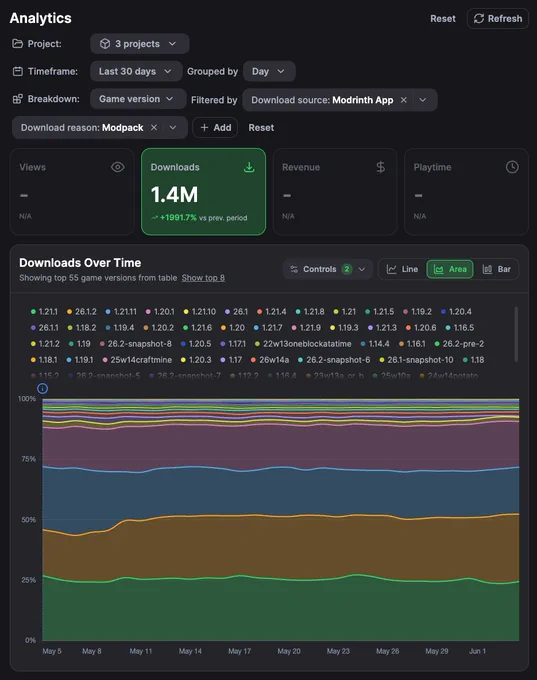Image resolution: width=537 pixels, height=680 pixels.
Task: Click the Reset filters link next to Add
Action: pos(261,128)
